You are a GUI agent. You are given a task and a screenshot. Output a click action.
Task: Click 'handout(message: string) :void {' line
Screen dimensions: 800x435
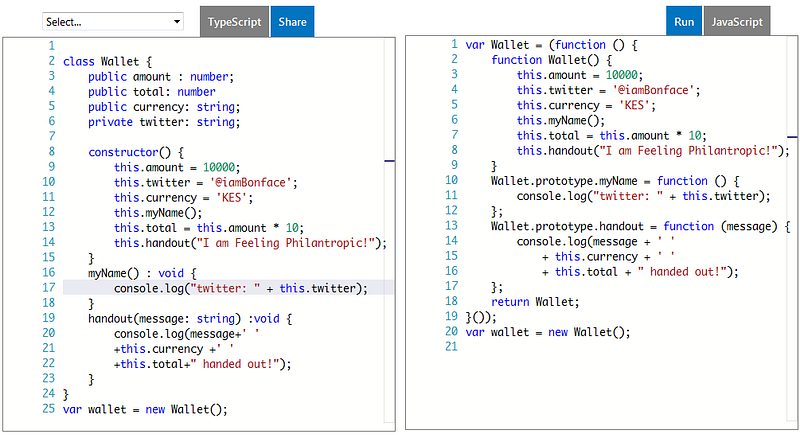tap(190, 319)
